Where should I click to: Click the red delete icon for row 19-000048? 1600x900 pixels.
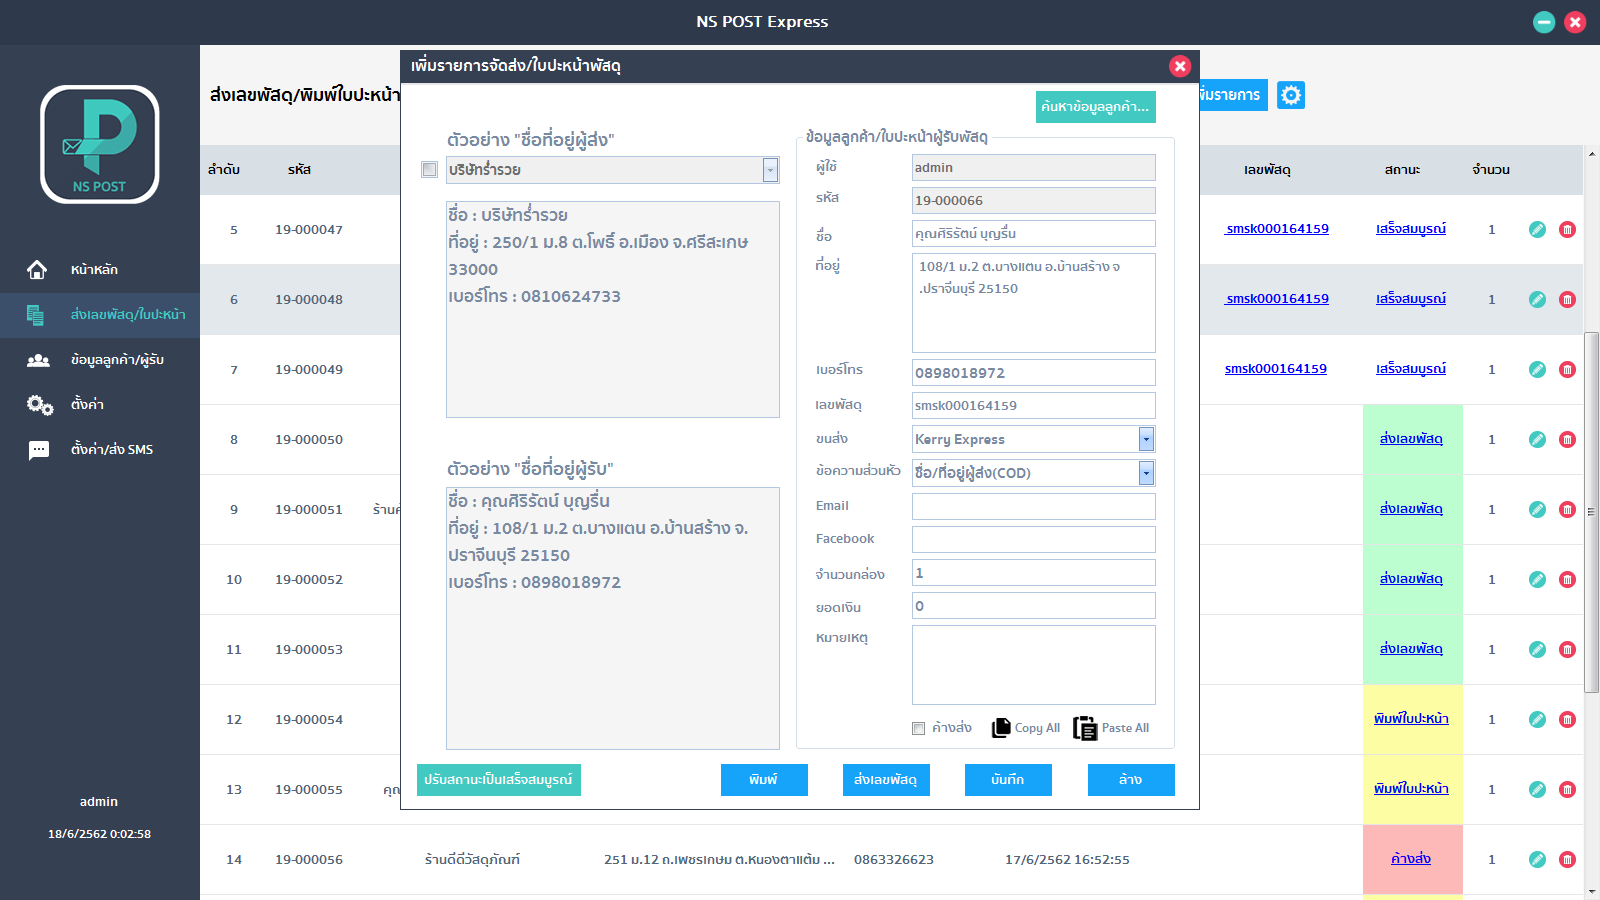pyautogui.click(x=1567, y=299)
